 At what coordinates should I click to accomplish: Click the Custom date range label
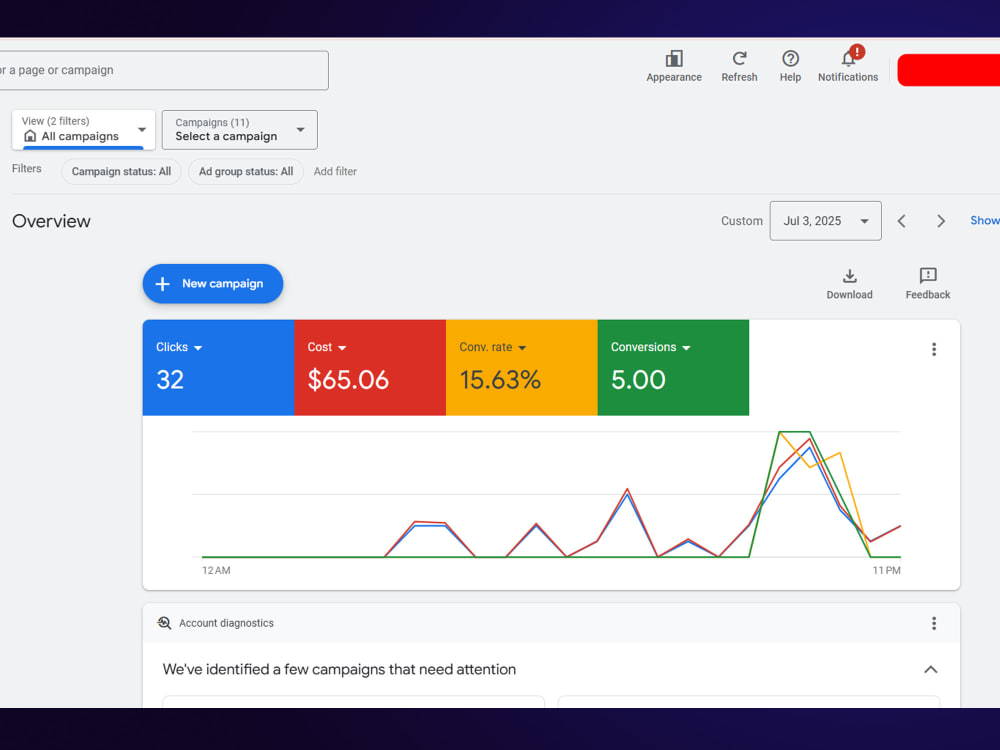tap(742, 221)
